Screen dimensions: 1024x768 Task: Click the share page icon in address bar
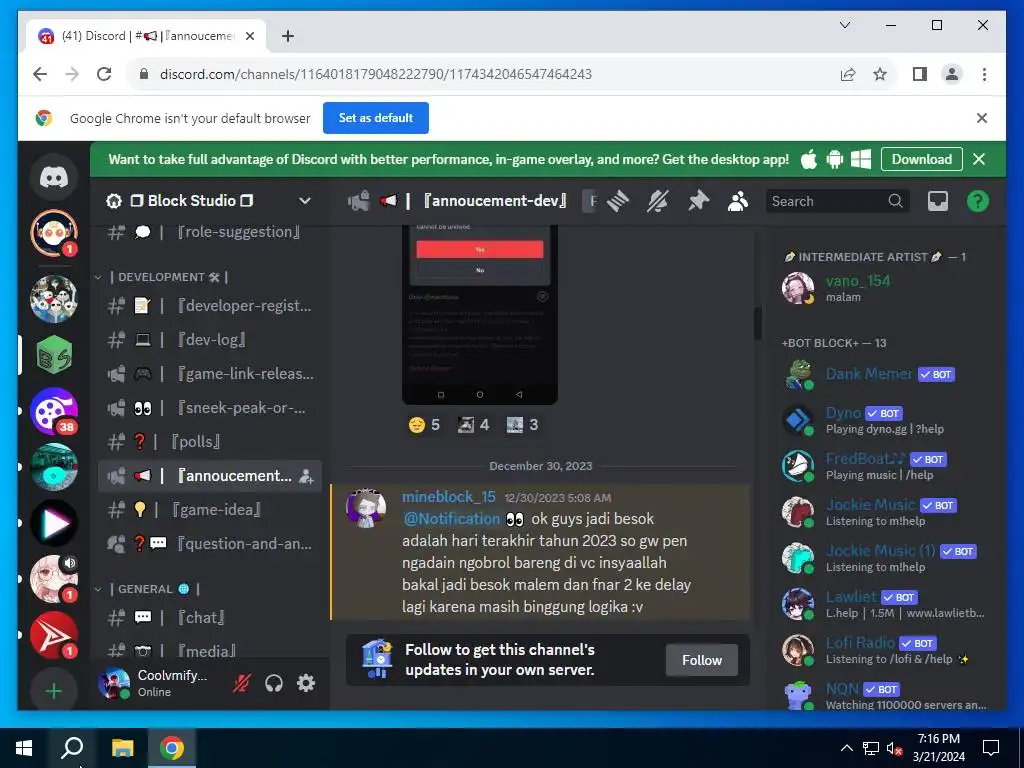pyautogui.click(x=848, y=74)
